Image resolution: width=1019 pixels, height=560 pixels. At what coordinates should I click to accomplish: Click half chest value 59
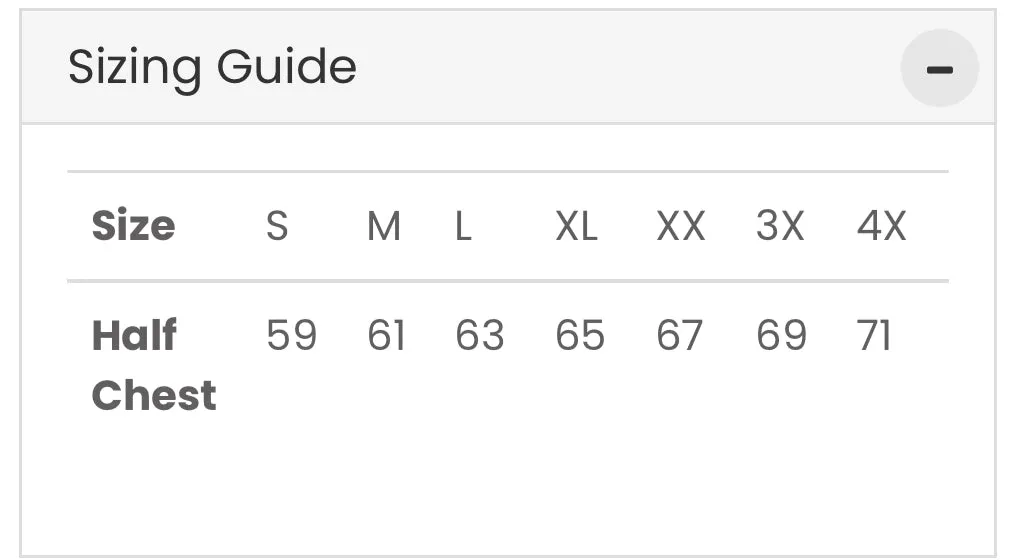[291, 336]
